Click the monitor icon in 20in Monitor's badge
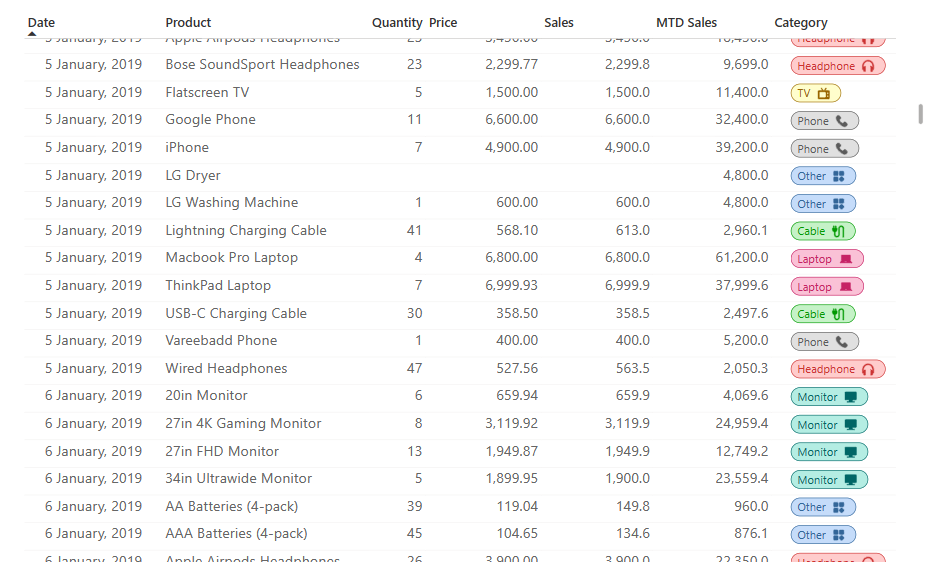This screenshot has width=942, height=570. click(851, 397)
